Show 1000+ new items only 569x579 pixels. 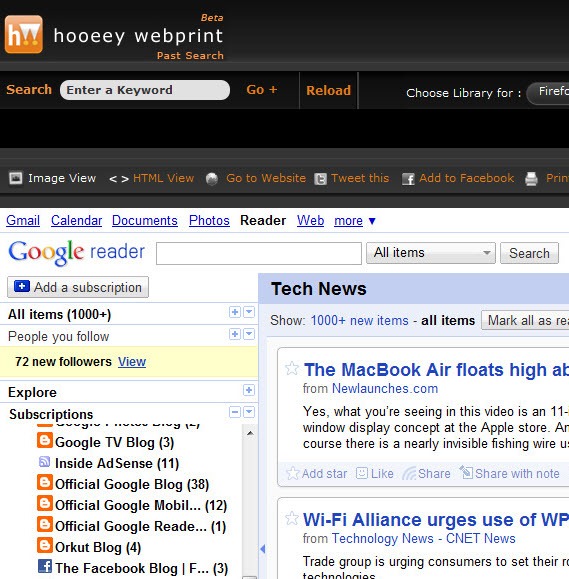point(360,321)
